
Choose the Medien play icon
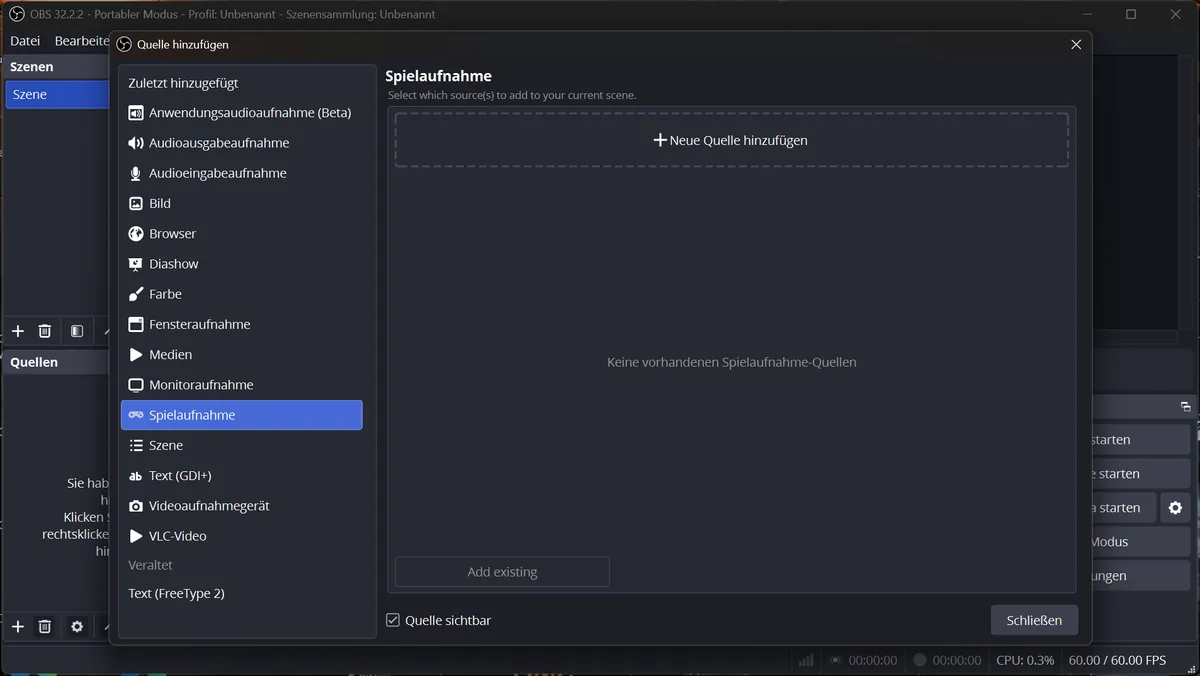tap(136, 355)
